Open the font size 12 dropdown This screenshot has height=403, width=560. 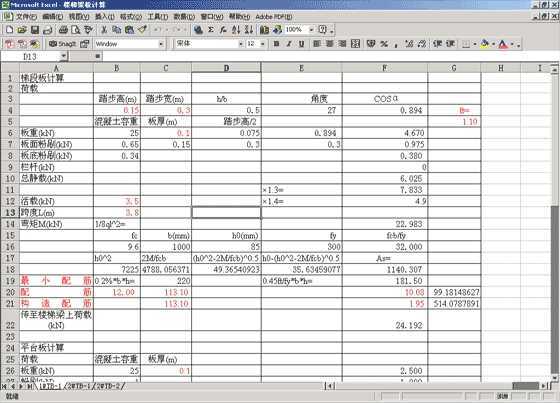click(x=262, y=44)
